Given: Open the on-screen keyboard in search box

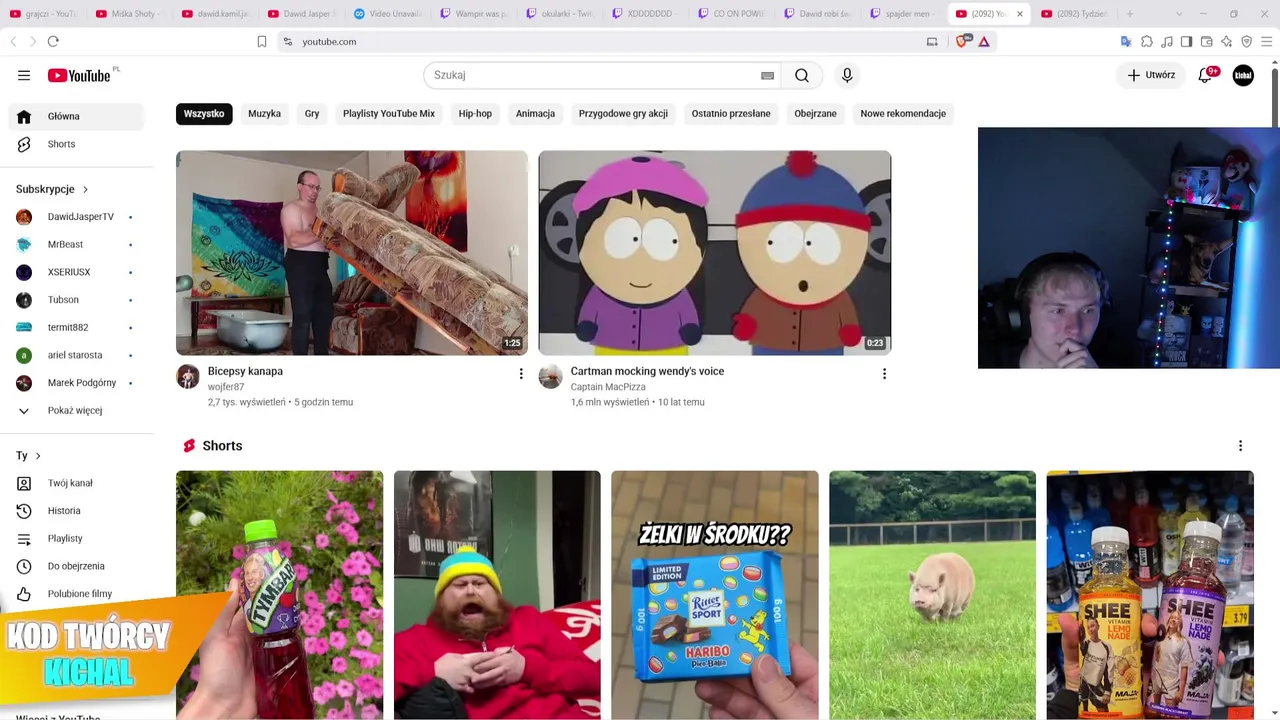Looking at the screenshot, I should coord(767,76).
